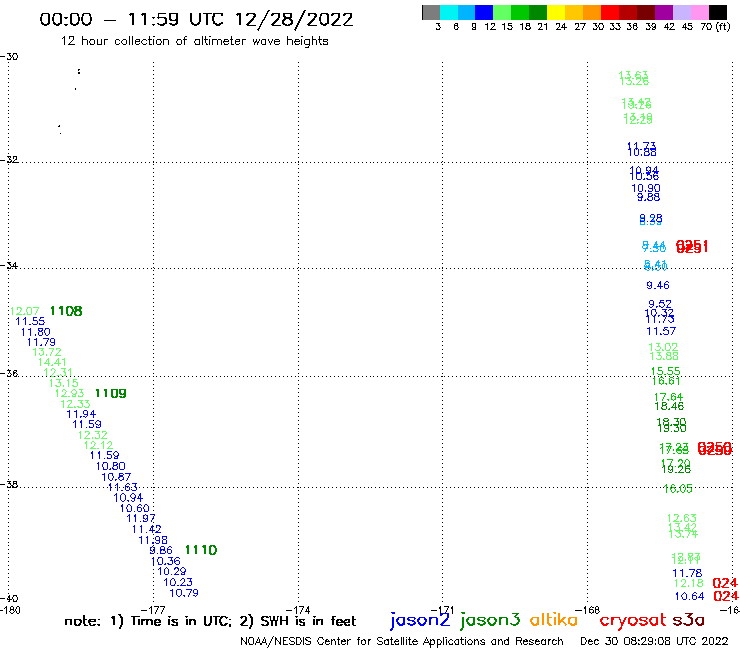The width and height of the screenshot is (740, 650).
Task: Click the 'jason3' satellite legend label
Action: (490, 620)
